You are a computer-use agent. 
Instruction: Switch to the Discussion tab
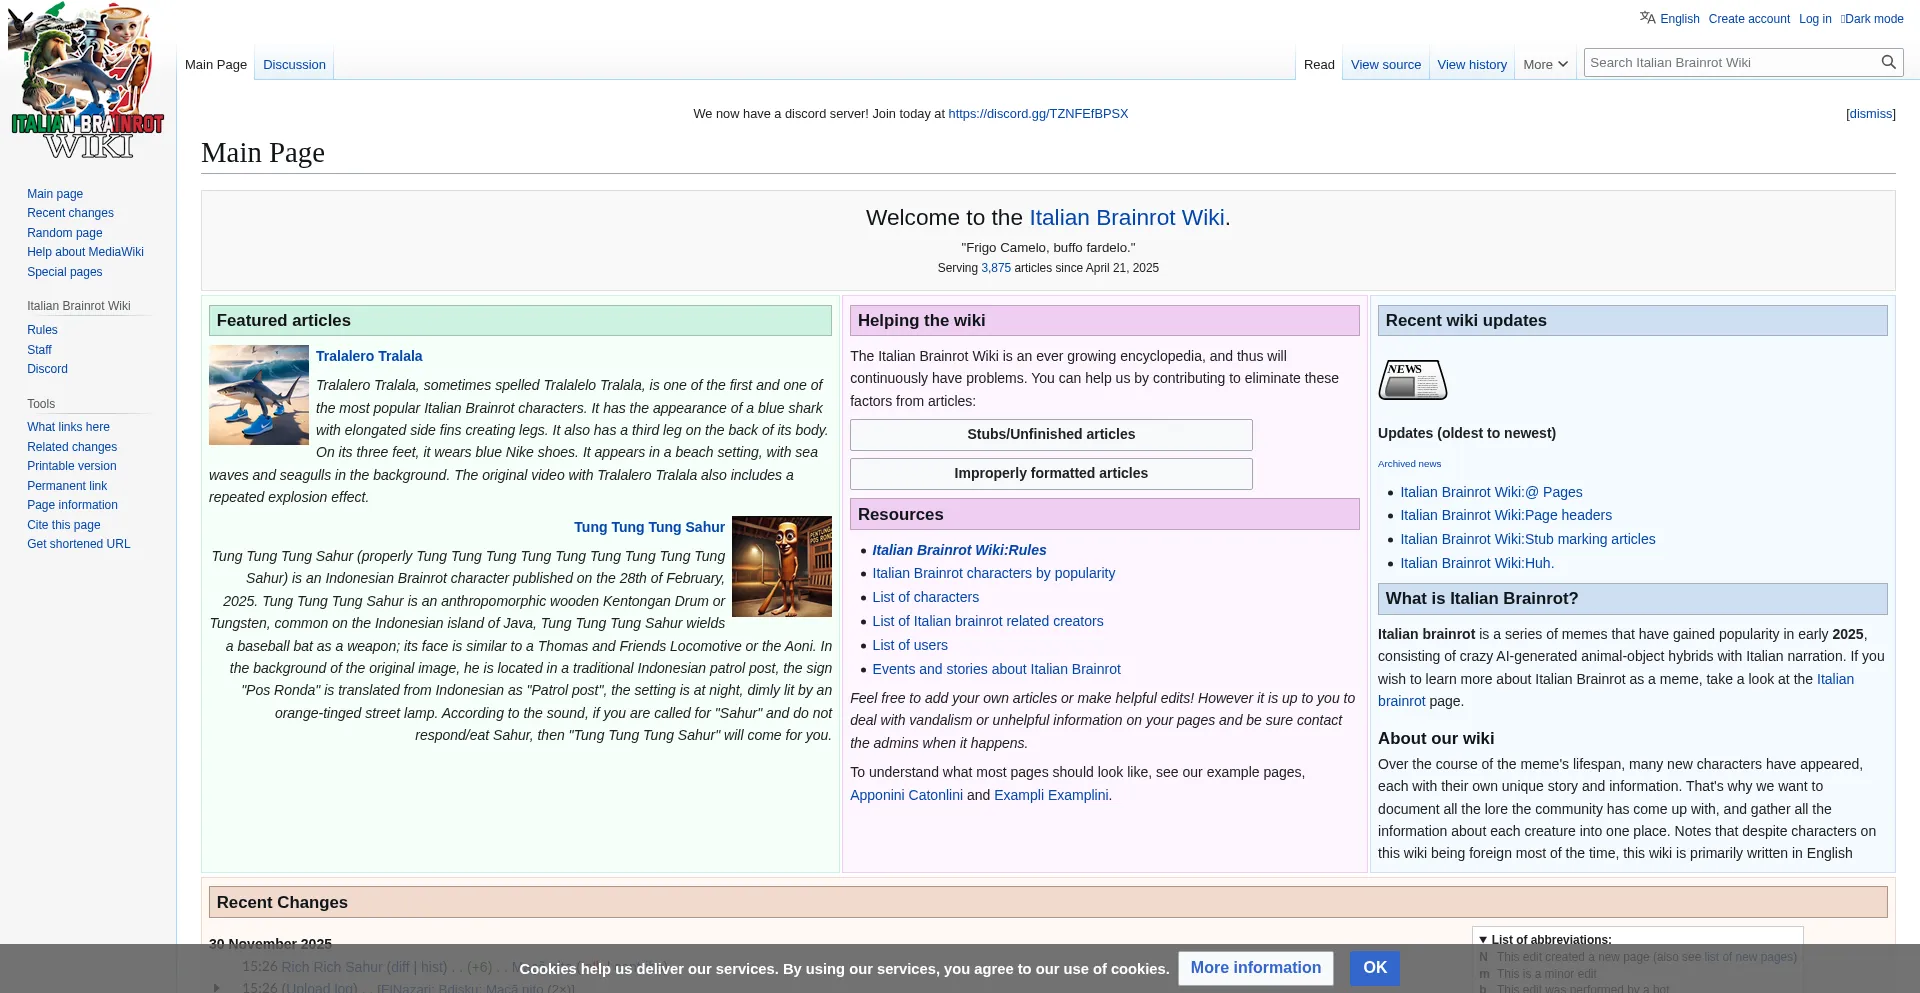pos(294,65)
